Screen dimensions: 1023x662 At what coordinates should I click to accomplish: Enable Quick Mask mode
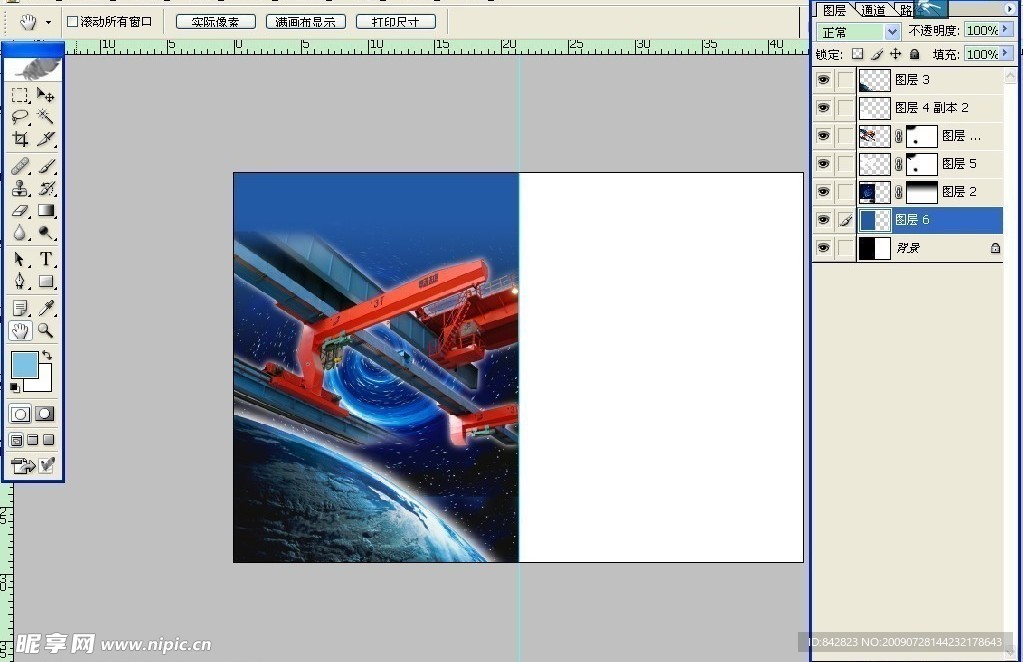pos(44,414)
